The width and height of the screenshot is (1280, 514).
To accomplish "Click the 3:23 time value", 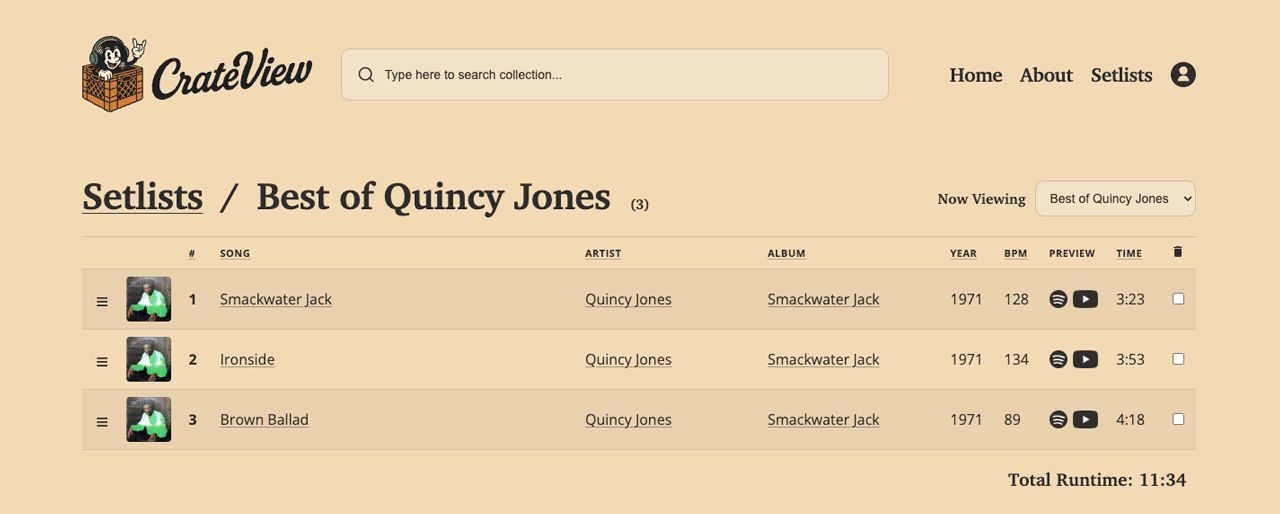I will pyautogui.click(x=1130, y=299).
